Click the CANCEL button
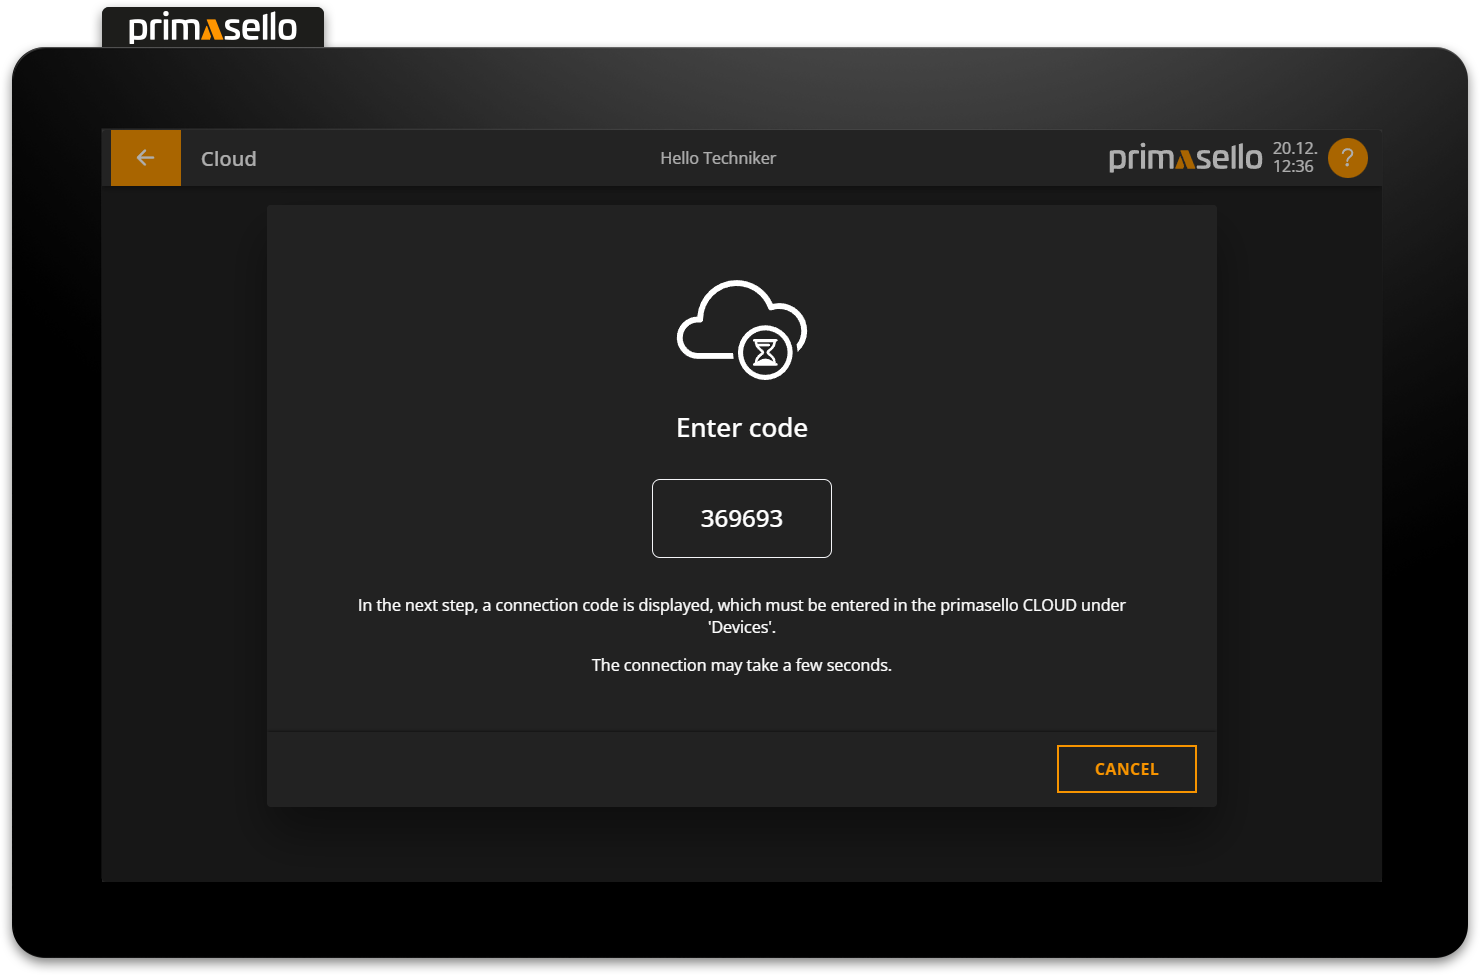This screenshot has height=975, width=1480. tap(1126, 768)
